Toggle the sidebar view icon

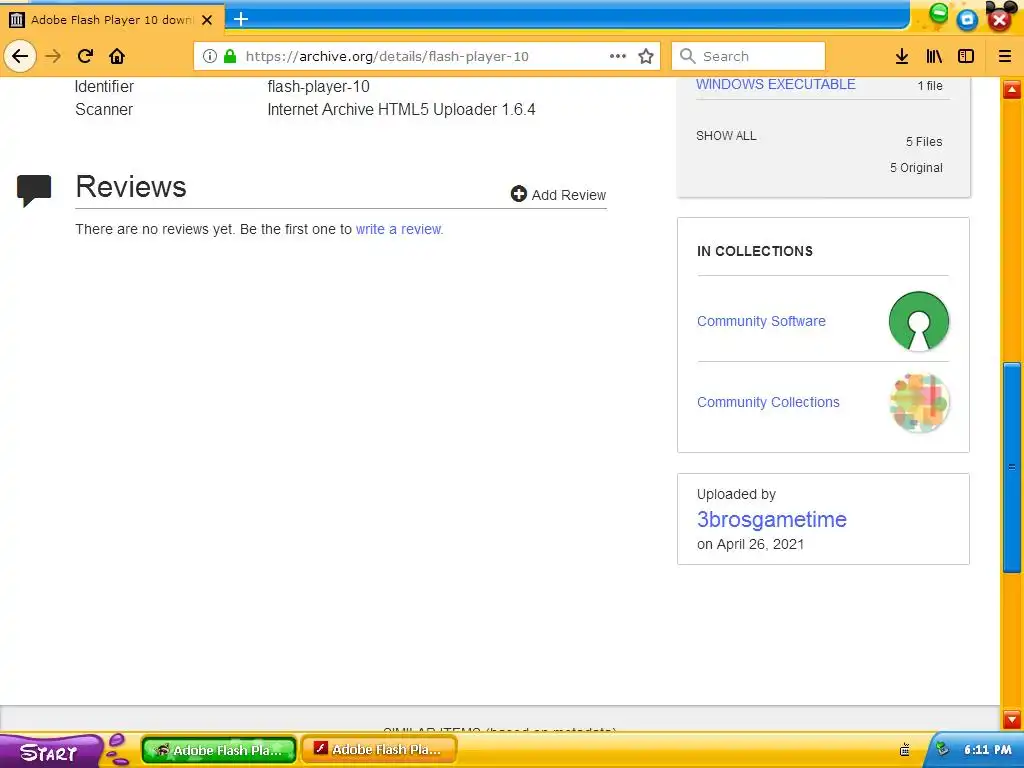[x=966, y=56]
